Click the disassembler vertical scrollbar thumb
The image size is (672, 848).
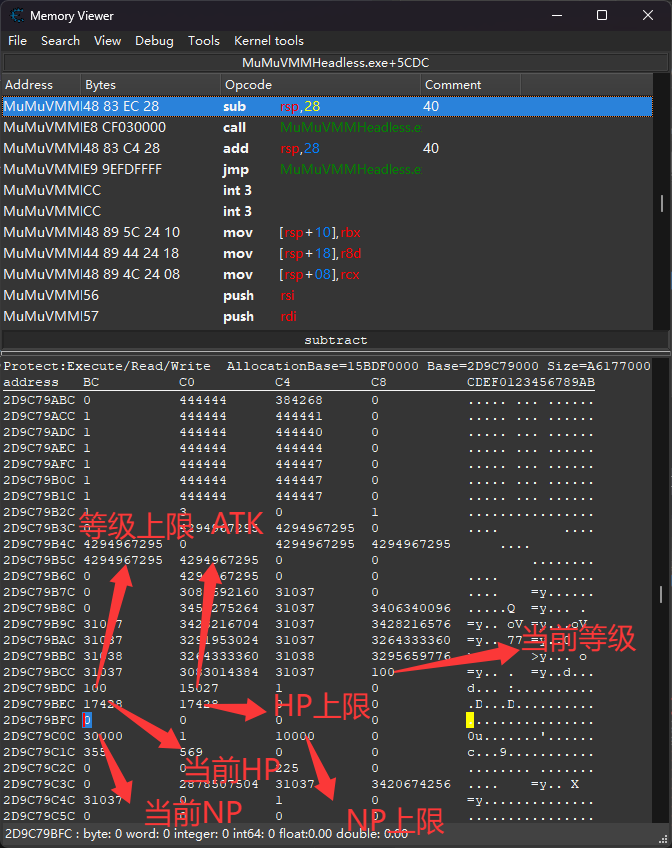click(662, 203)
